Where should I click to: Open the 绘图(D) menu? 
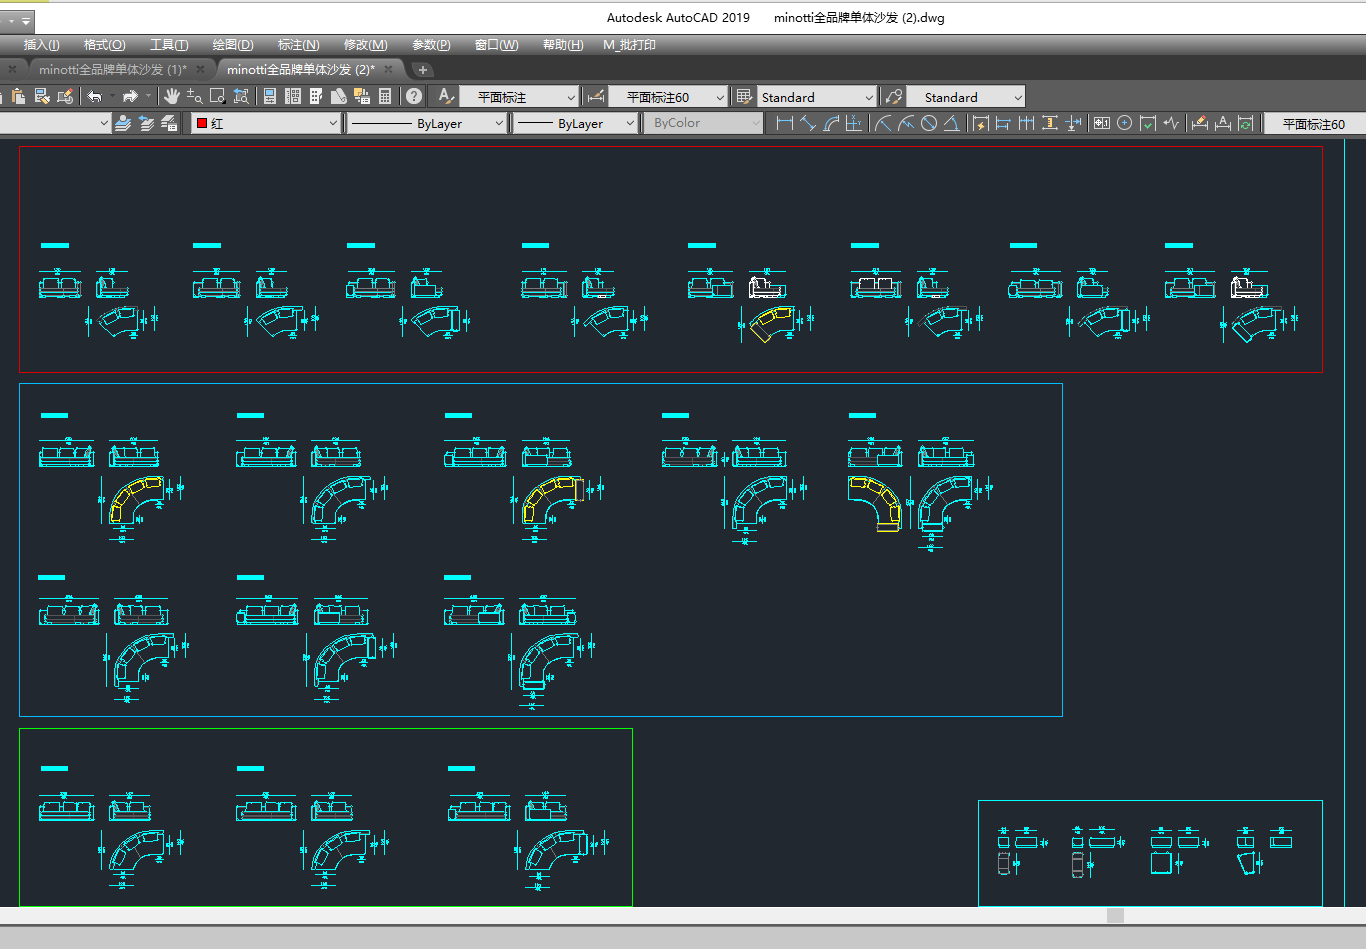coord(233,45)
